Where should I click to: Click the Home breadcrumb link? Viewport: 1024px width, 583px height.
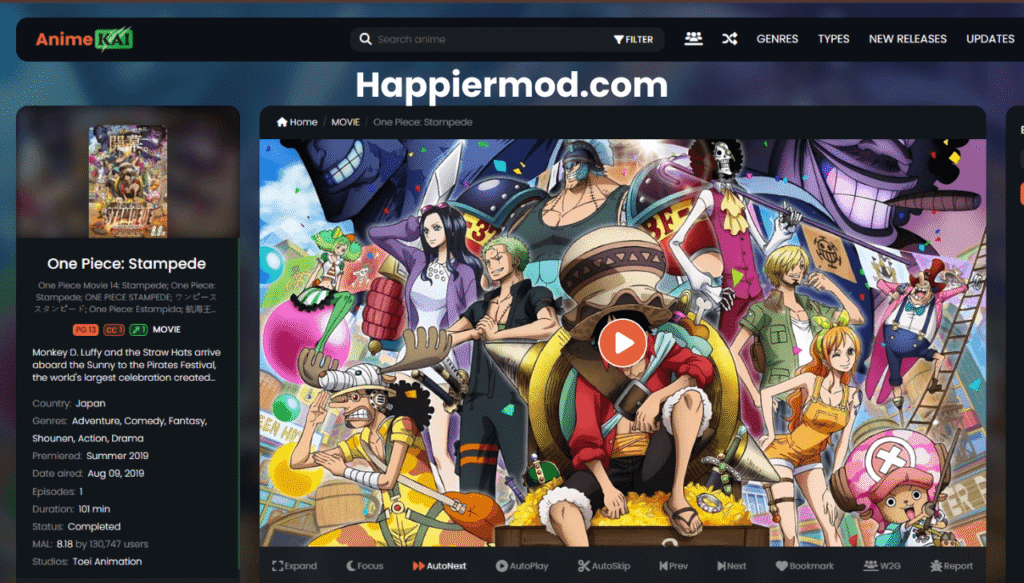click(297, 122)
